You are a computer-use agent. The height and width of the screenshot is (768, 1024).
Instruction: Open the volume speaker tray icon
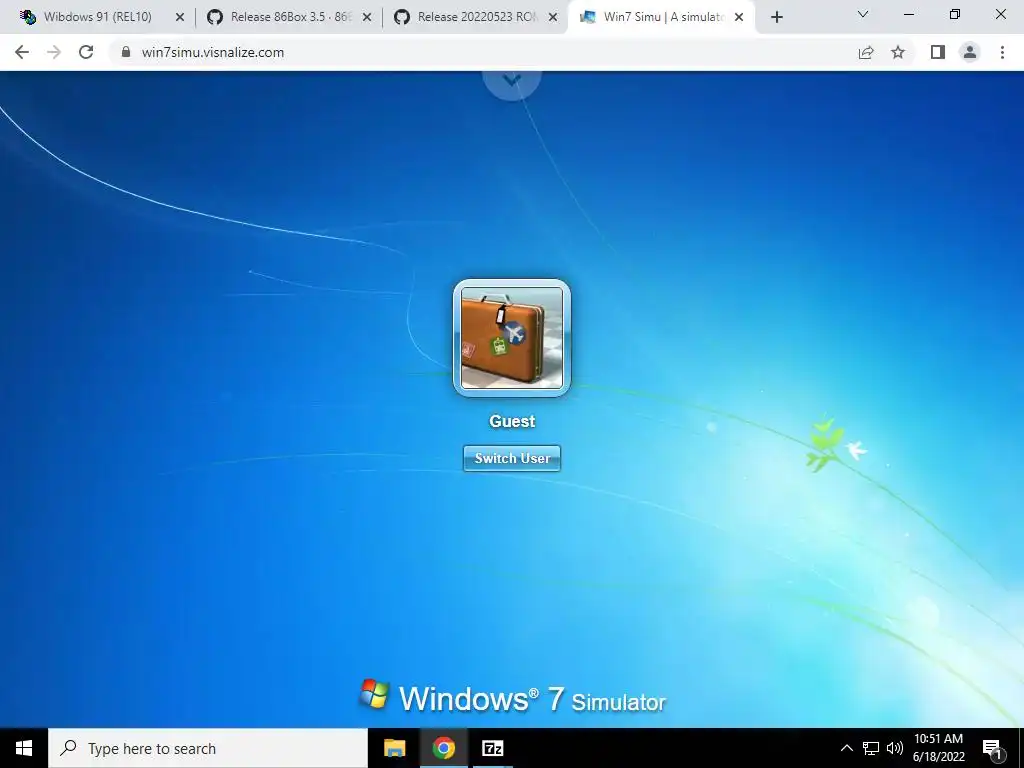895,748
